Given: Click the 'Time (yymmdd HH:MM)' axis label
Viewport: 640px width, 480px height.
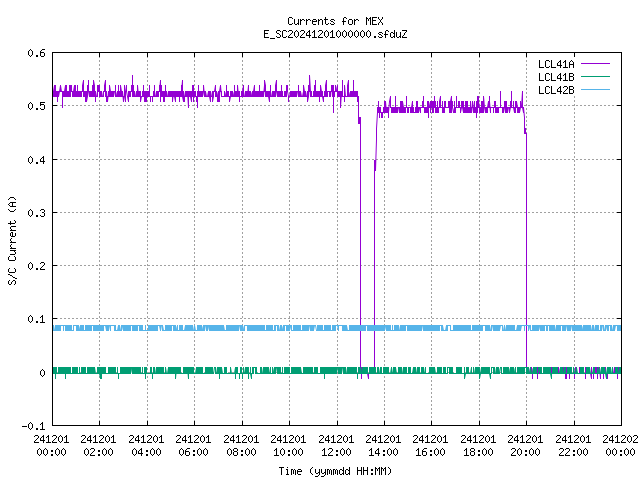Looking at the screenshot, I should 335,471.
